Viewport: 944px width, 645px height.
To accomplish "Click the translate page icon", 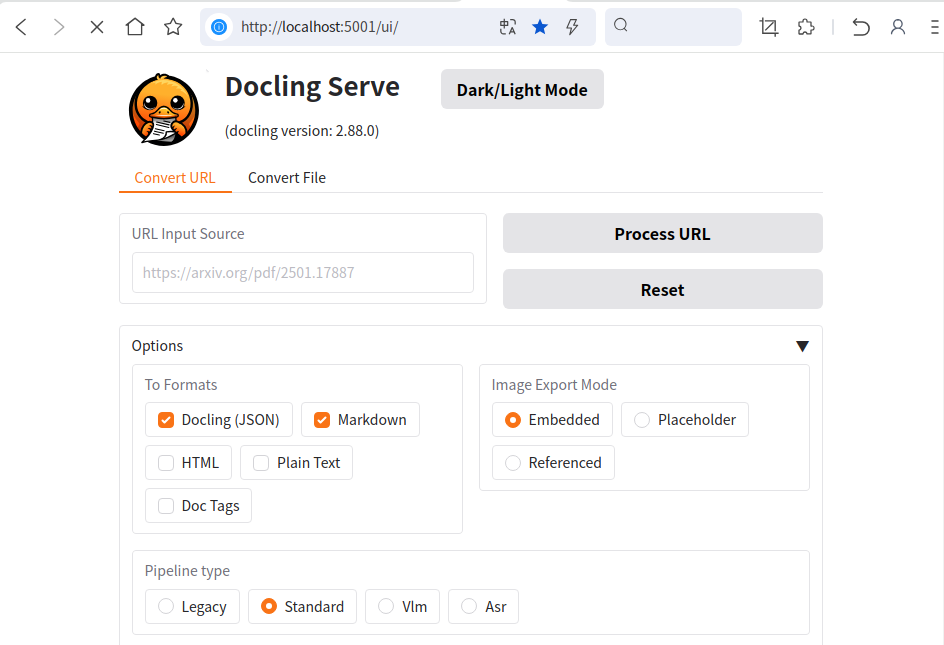I will click(x=508, y=26).
